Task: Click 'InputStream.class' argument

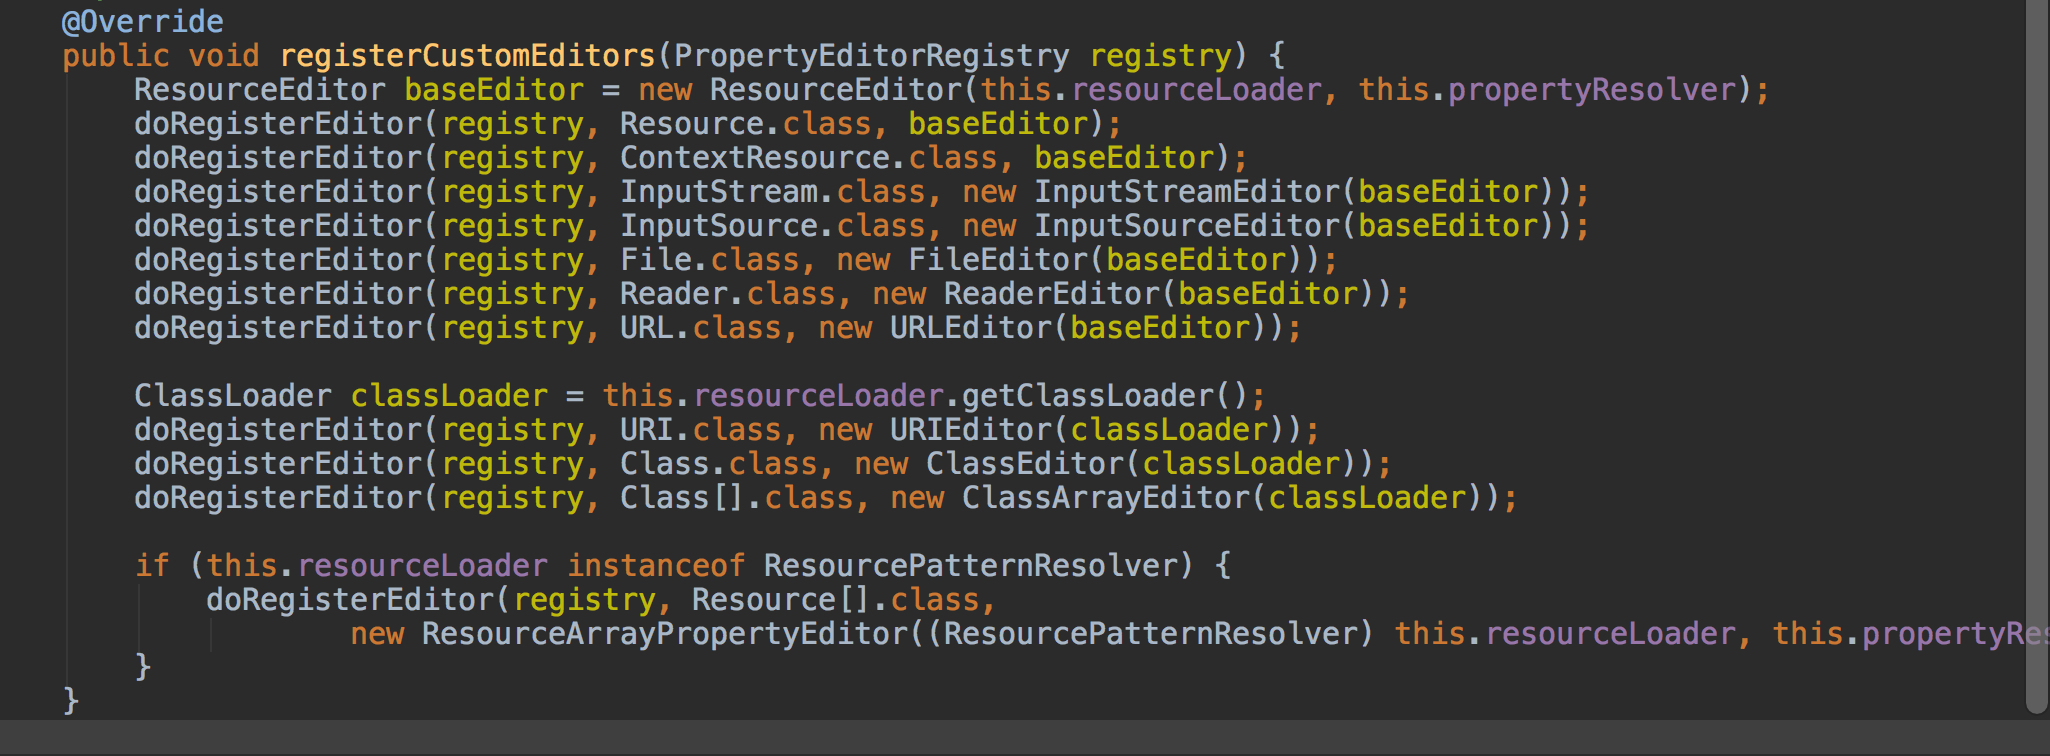Action: 773,191
